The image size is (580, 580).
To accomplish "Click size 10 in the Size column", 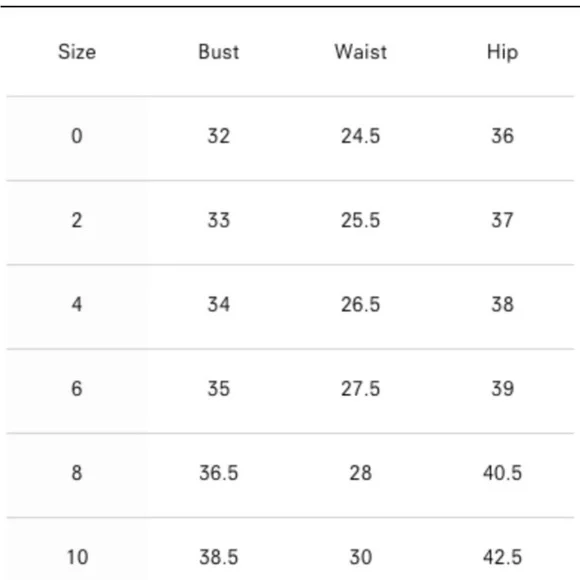I will tap(78, 557).
